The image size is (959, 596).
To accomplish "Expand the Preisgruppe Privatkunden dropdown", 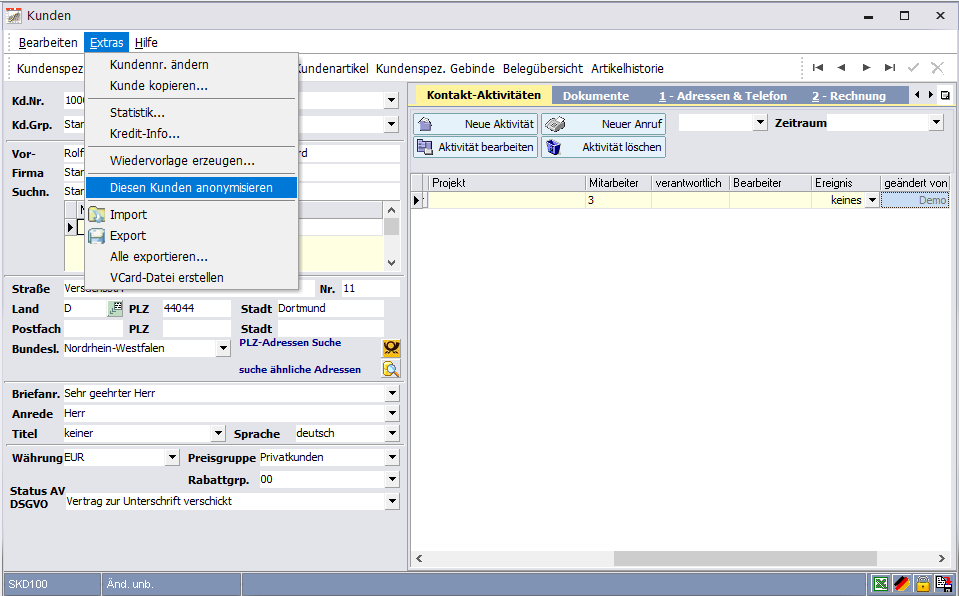I will [392, 457].
